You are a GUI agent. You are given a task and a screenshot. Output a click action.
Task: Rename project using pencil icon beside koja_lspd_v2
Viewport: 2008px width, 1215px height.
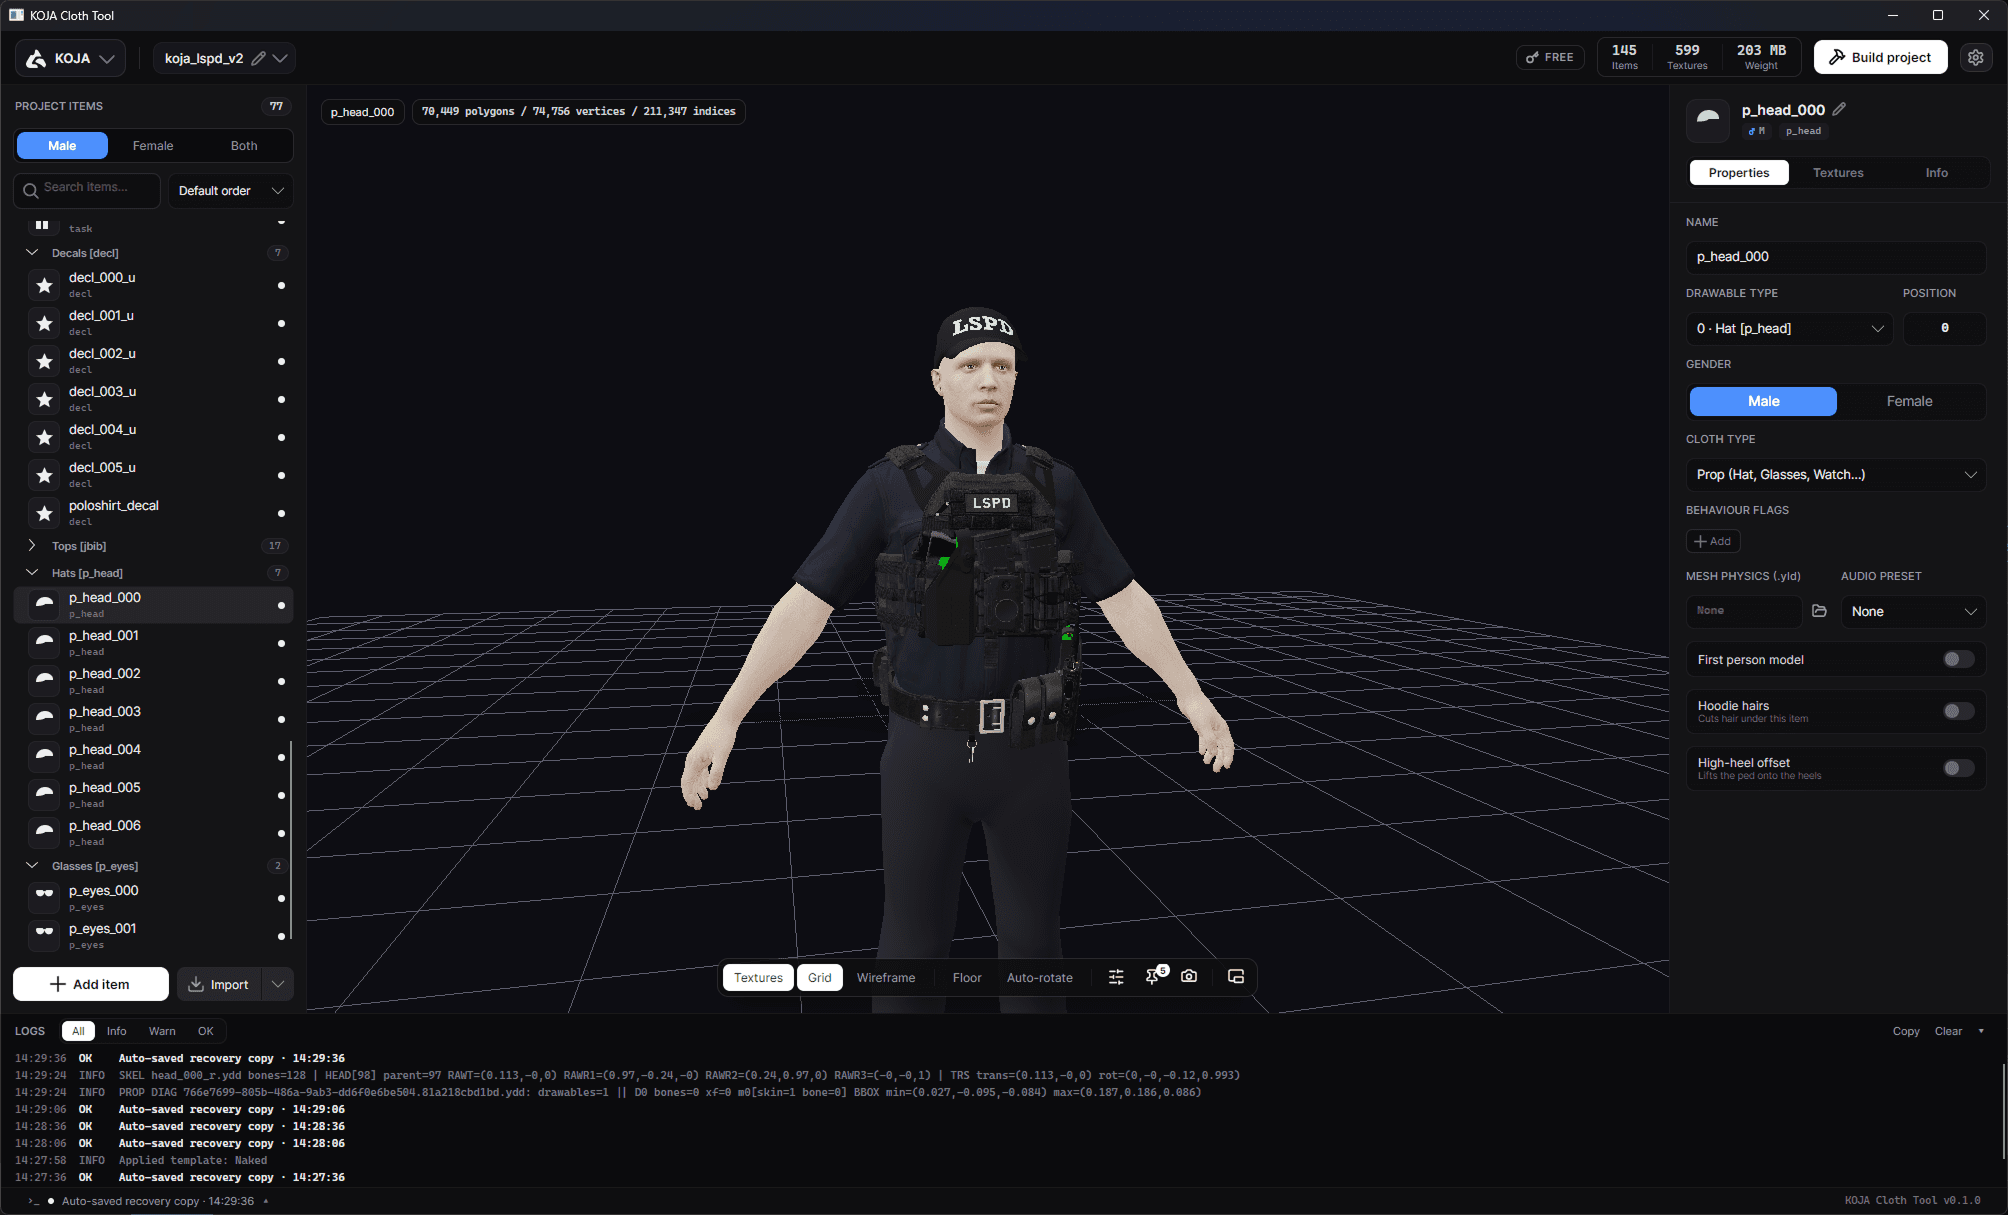point(259,58)
